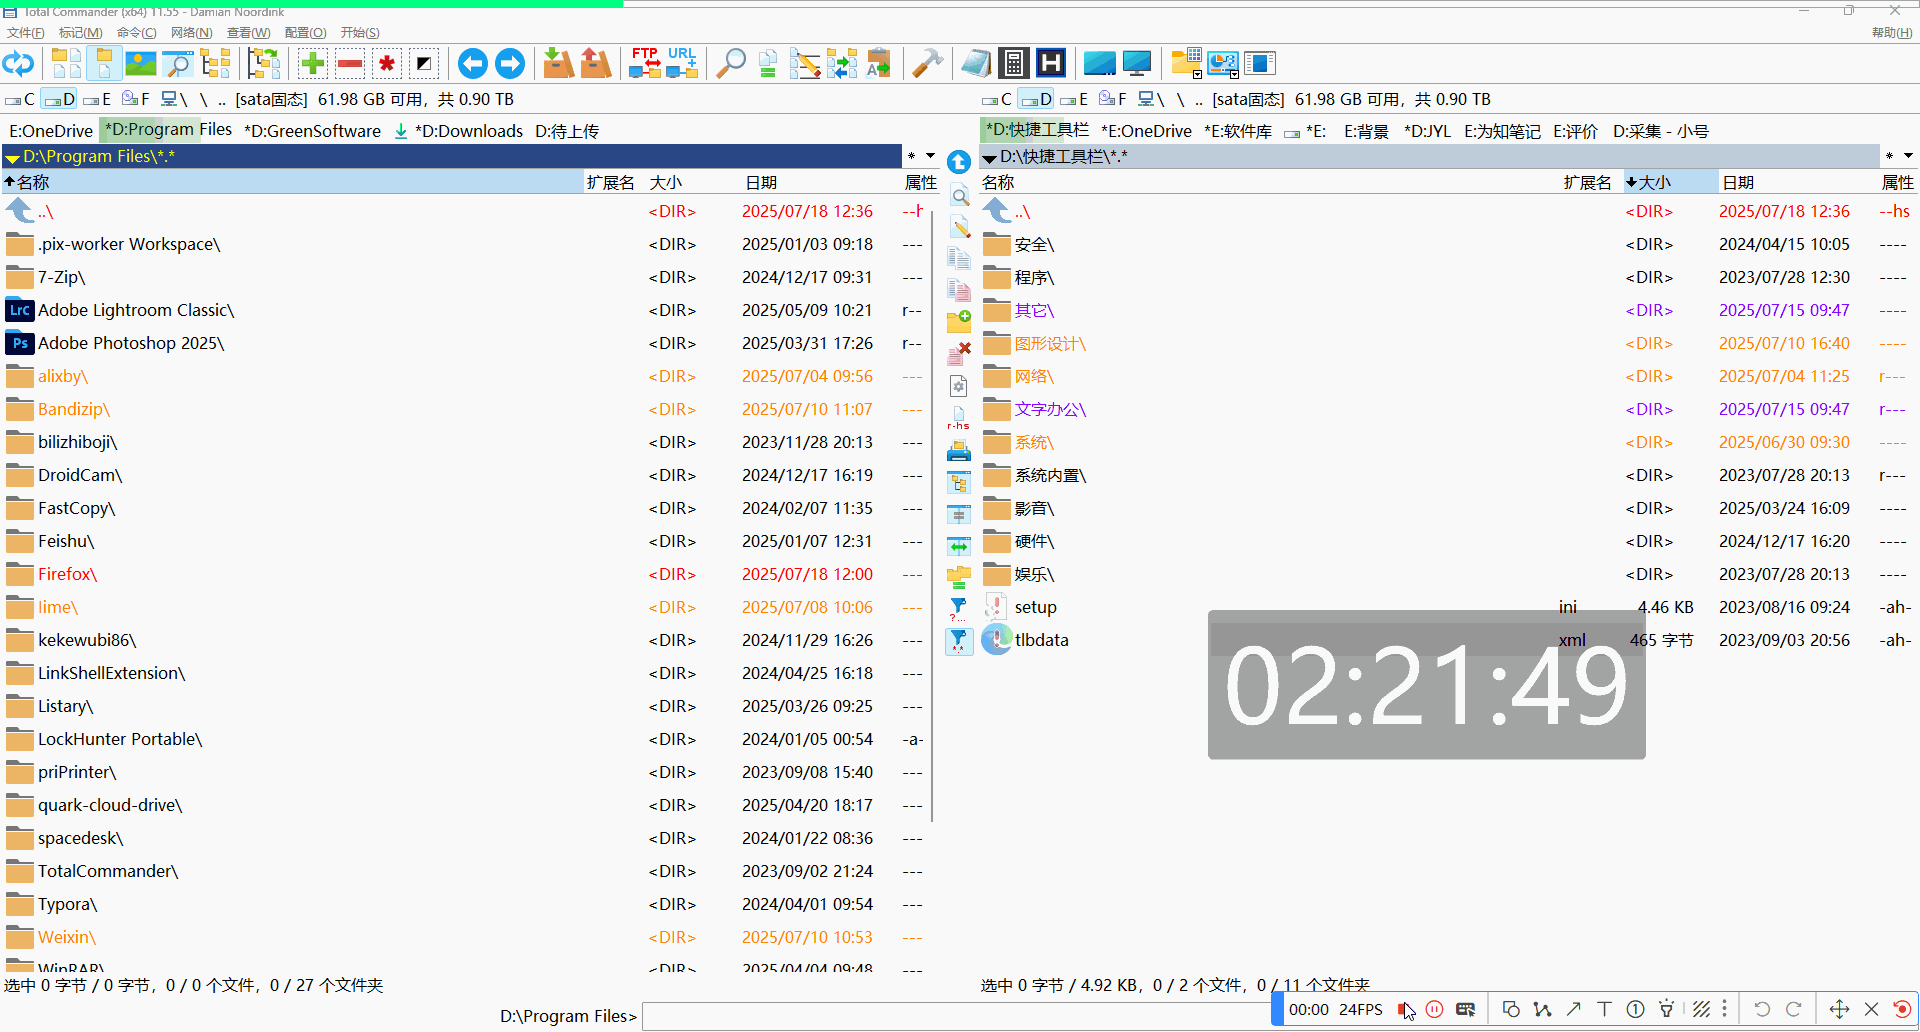Click the refresh/reread source icon
The image size is (1920, 1032).
19,64
